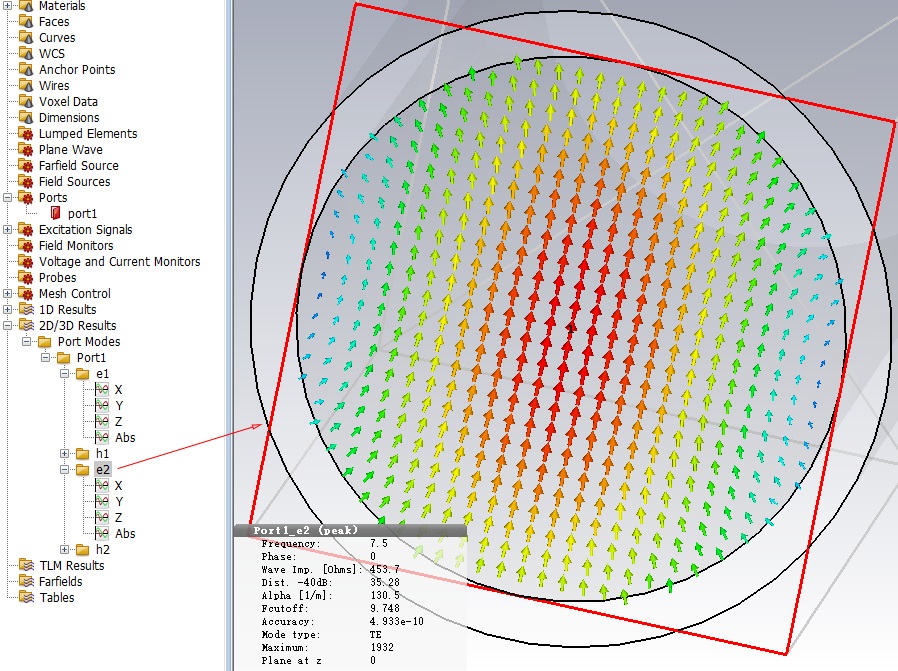Click the Alpha value 130.5

click(x=384, y=595)
